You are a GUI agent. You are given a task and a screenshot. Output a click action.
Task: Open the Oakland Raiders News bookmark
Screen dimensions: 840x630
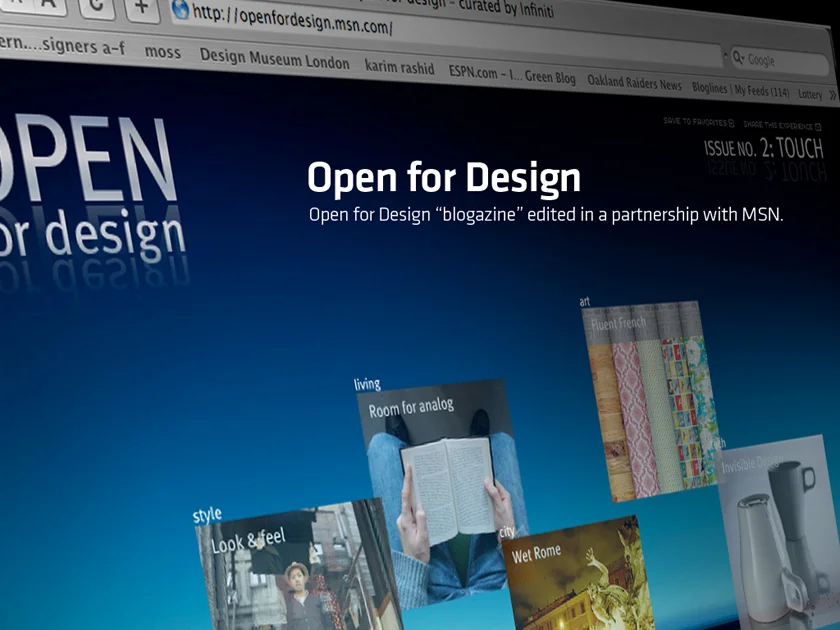point(634,83)
